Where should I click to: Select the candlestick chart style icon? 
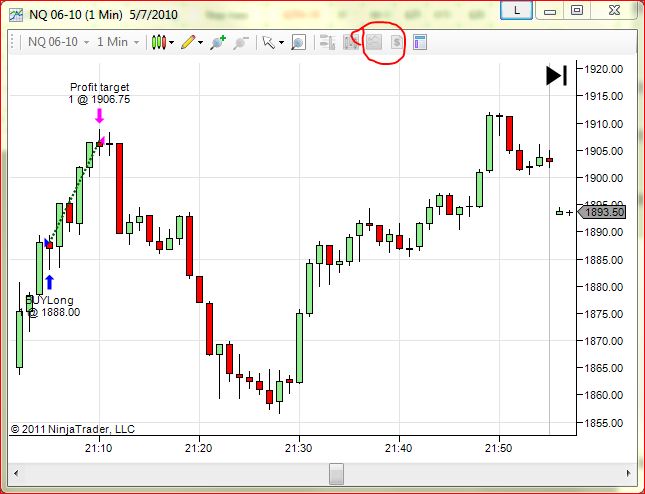[159, 42]
